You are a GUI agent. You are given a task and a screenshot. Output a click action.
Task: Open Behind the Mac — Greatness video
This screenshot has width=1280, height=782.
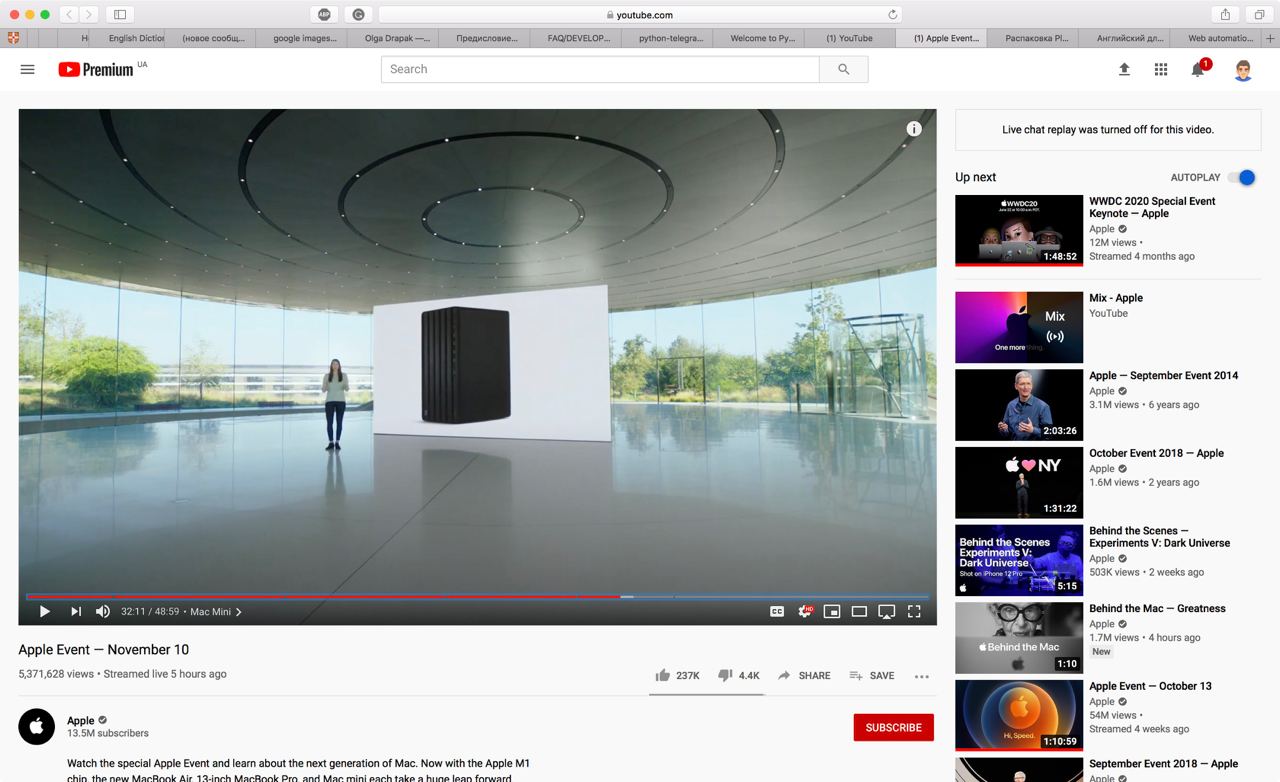tap(1157, 608)
